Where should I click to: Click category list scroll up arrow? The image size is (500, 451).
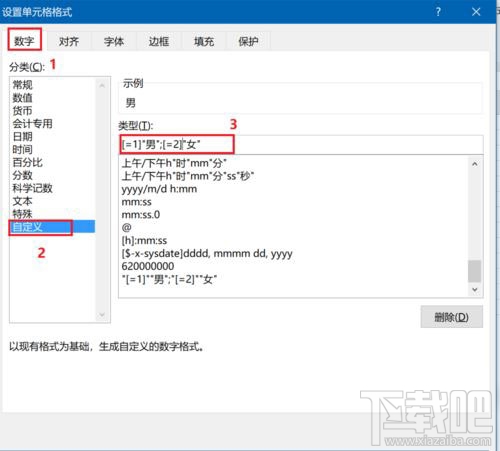click(x=102, y=86)
